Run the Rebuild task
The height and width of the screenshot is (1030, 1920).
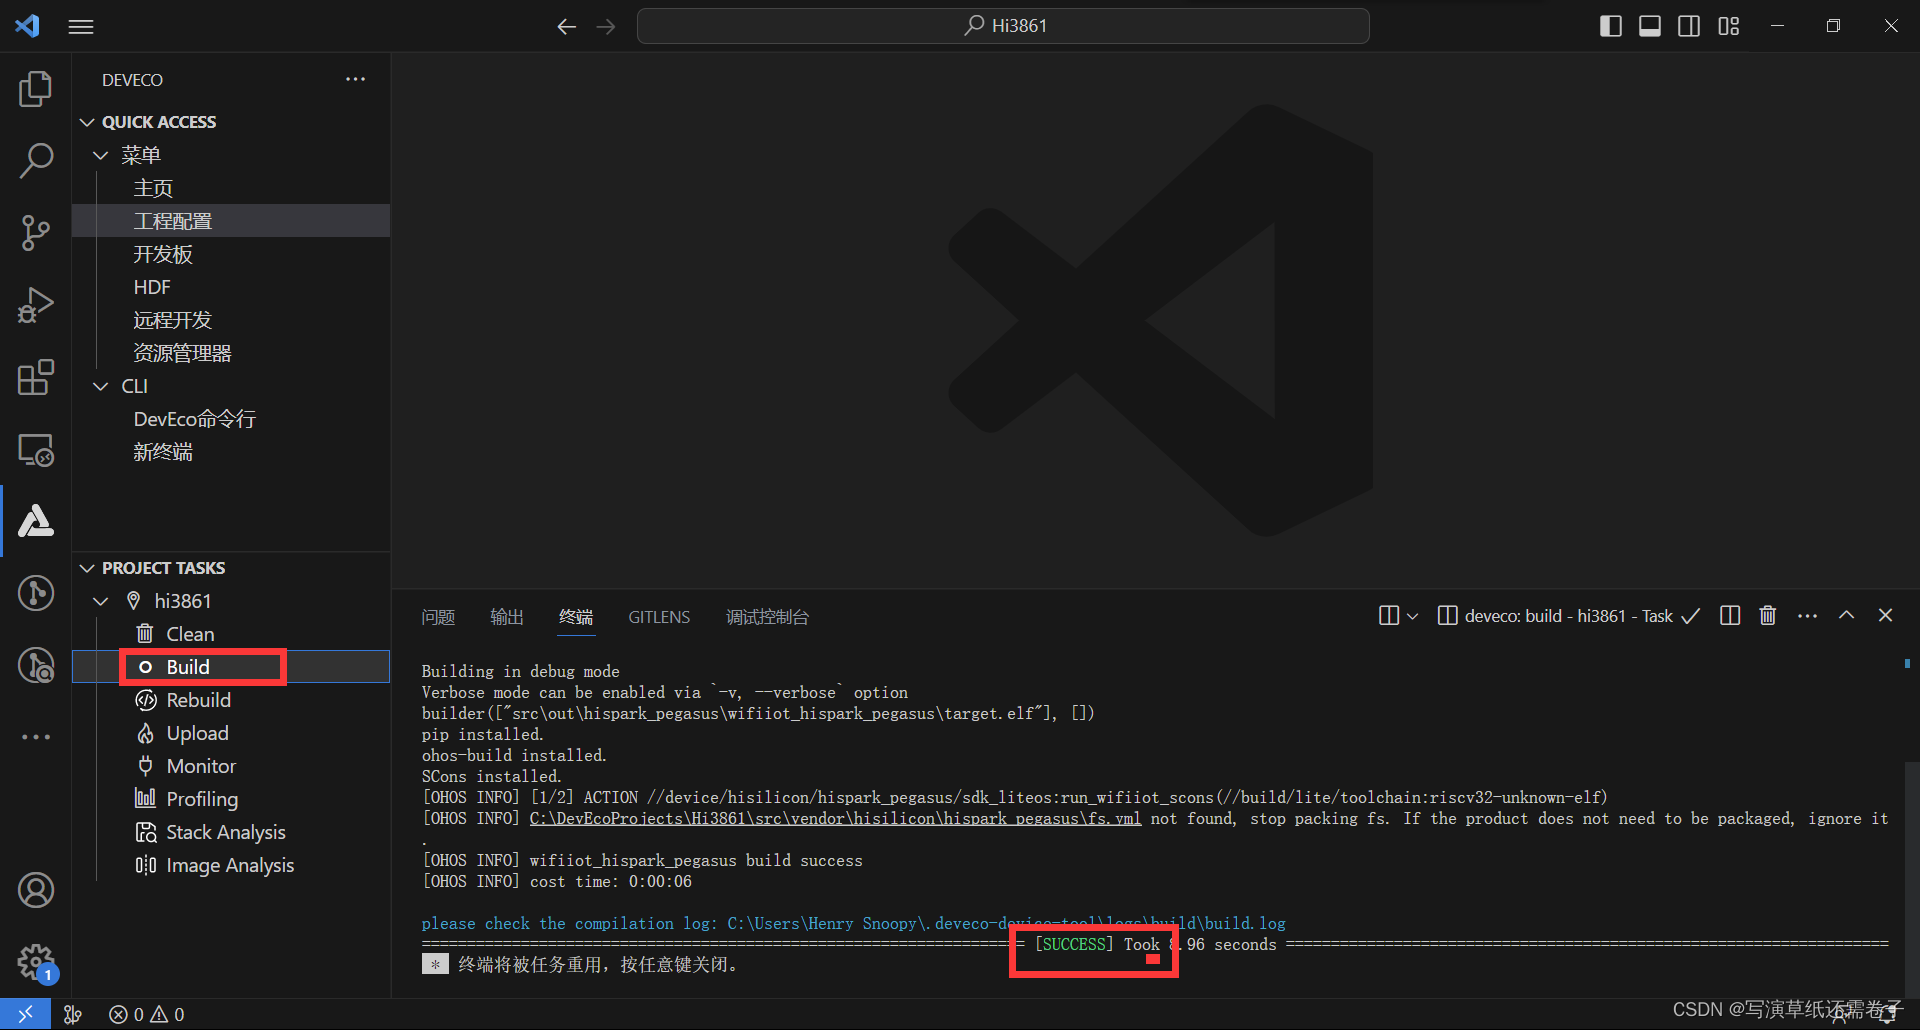(231, 700)
